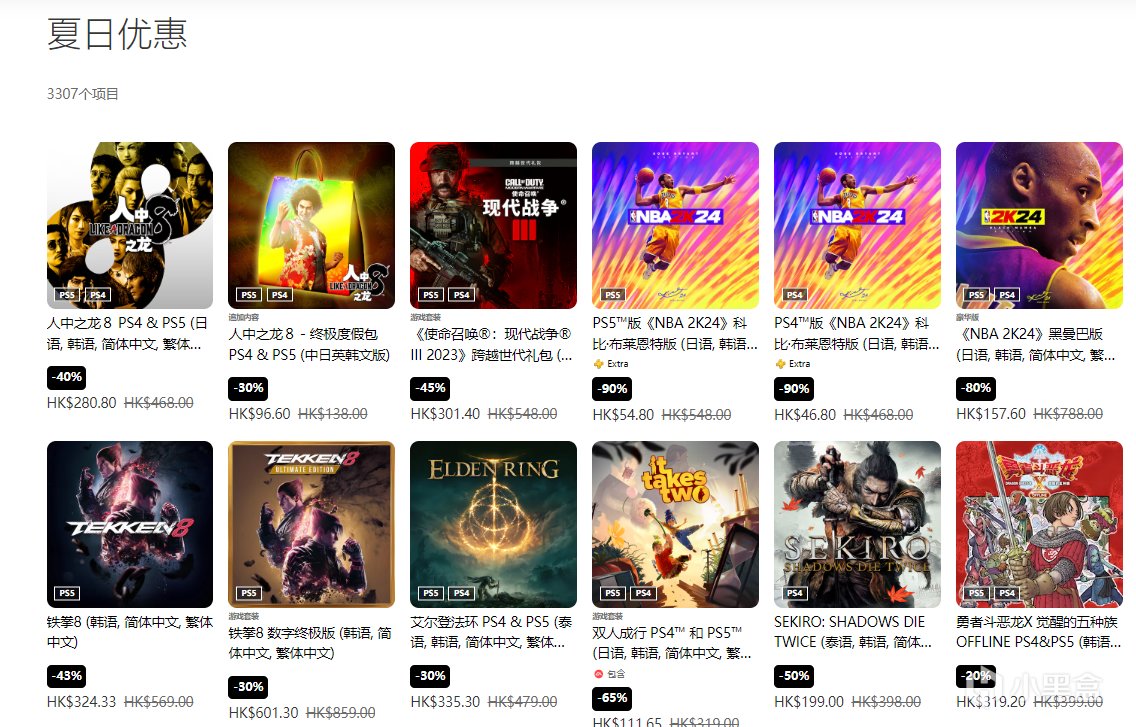The image size is (1136, 727).
Task: Click the HK$280.80 price for Like a Dragon 8
Action: [81, 402]
